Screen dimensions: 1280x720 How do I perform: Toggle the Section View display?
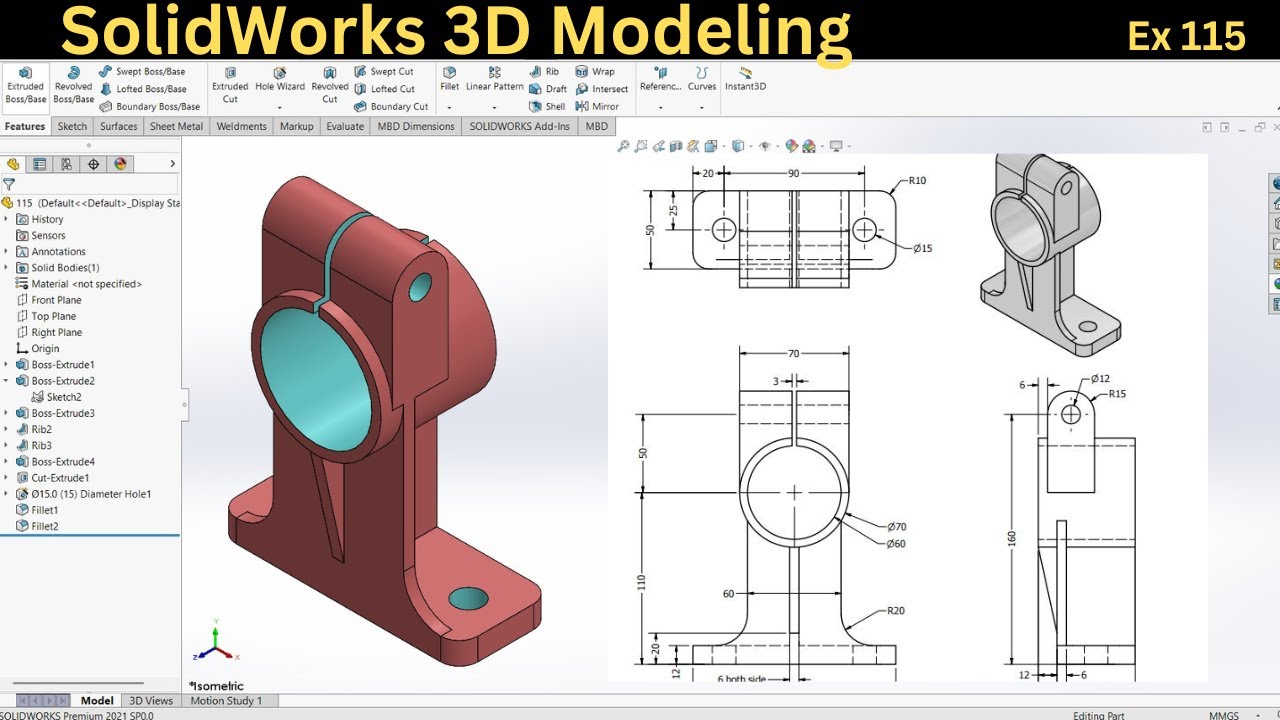point(676,146)
